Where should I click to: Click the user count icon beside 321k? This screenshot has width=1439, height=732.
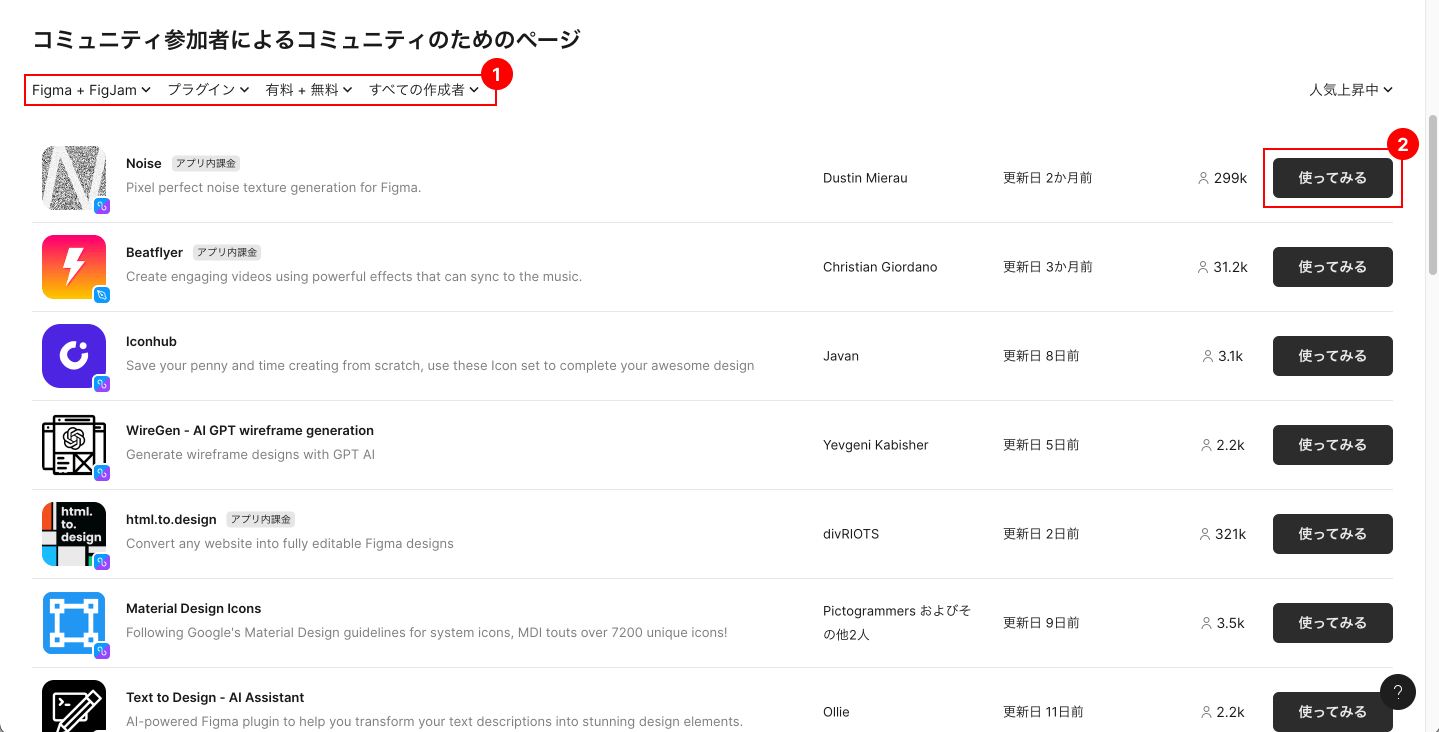[x=1204, y=534]
